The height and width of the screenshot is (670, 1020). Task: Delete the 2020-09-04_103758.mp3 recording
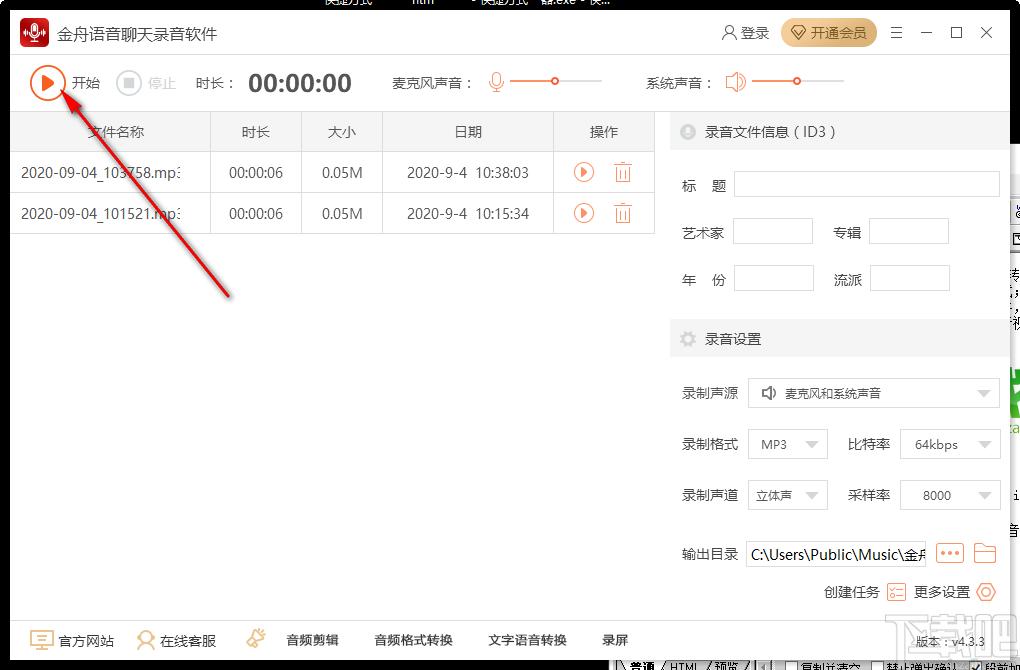623,172
